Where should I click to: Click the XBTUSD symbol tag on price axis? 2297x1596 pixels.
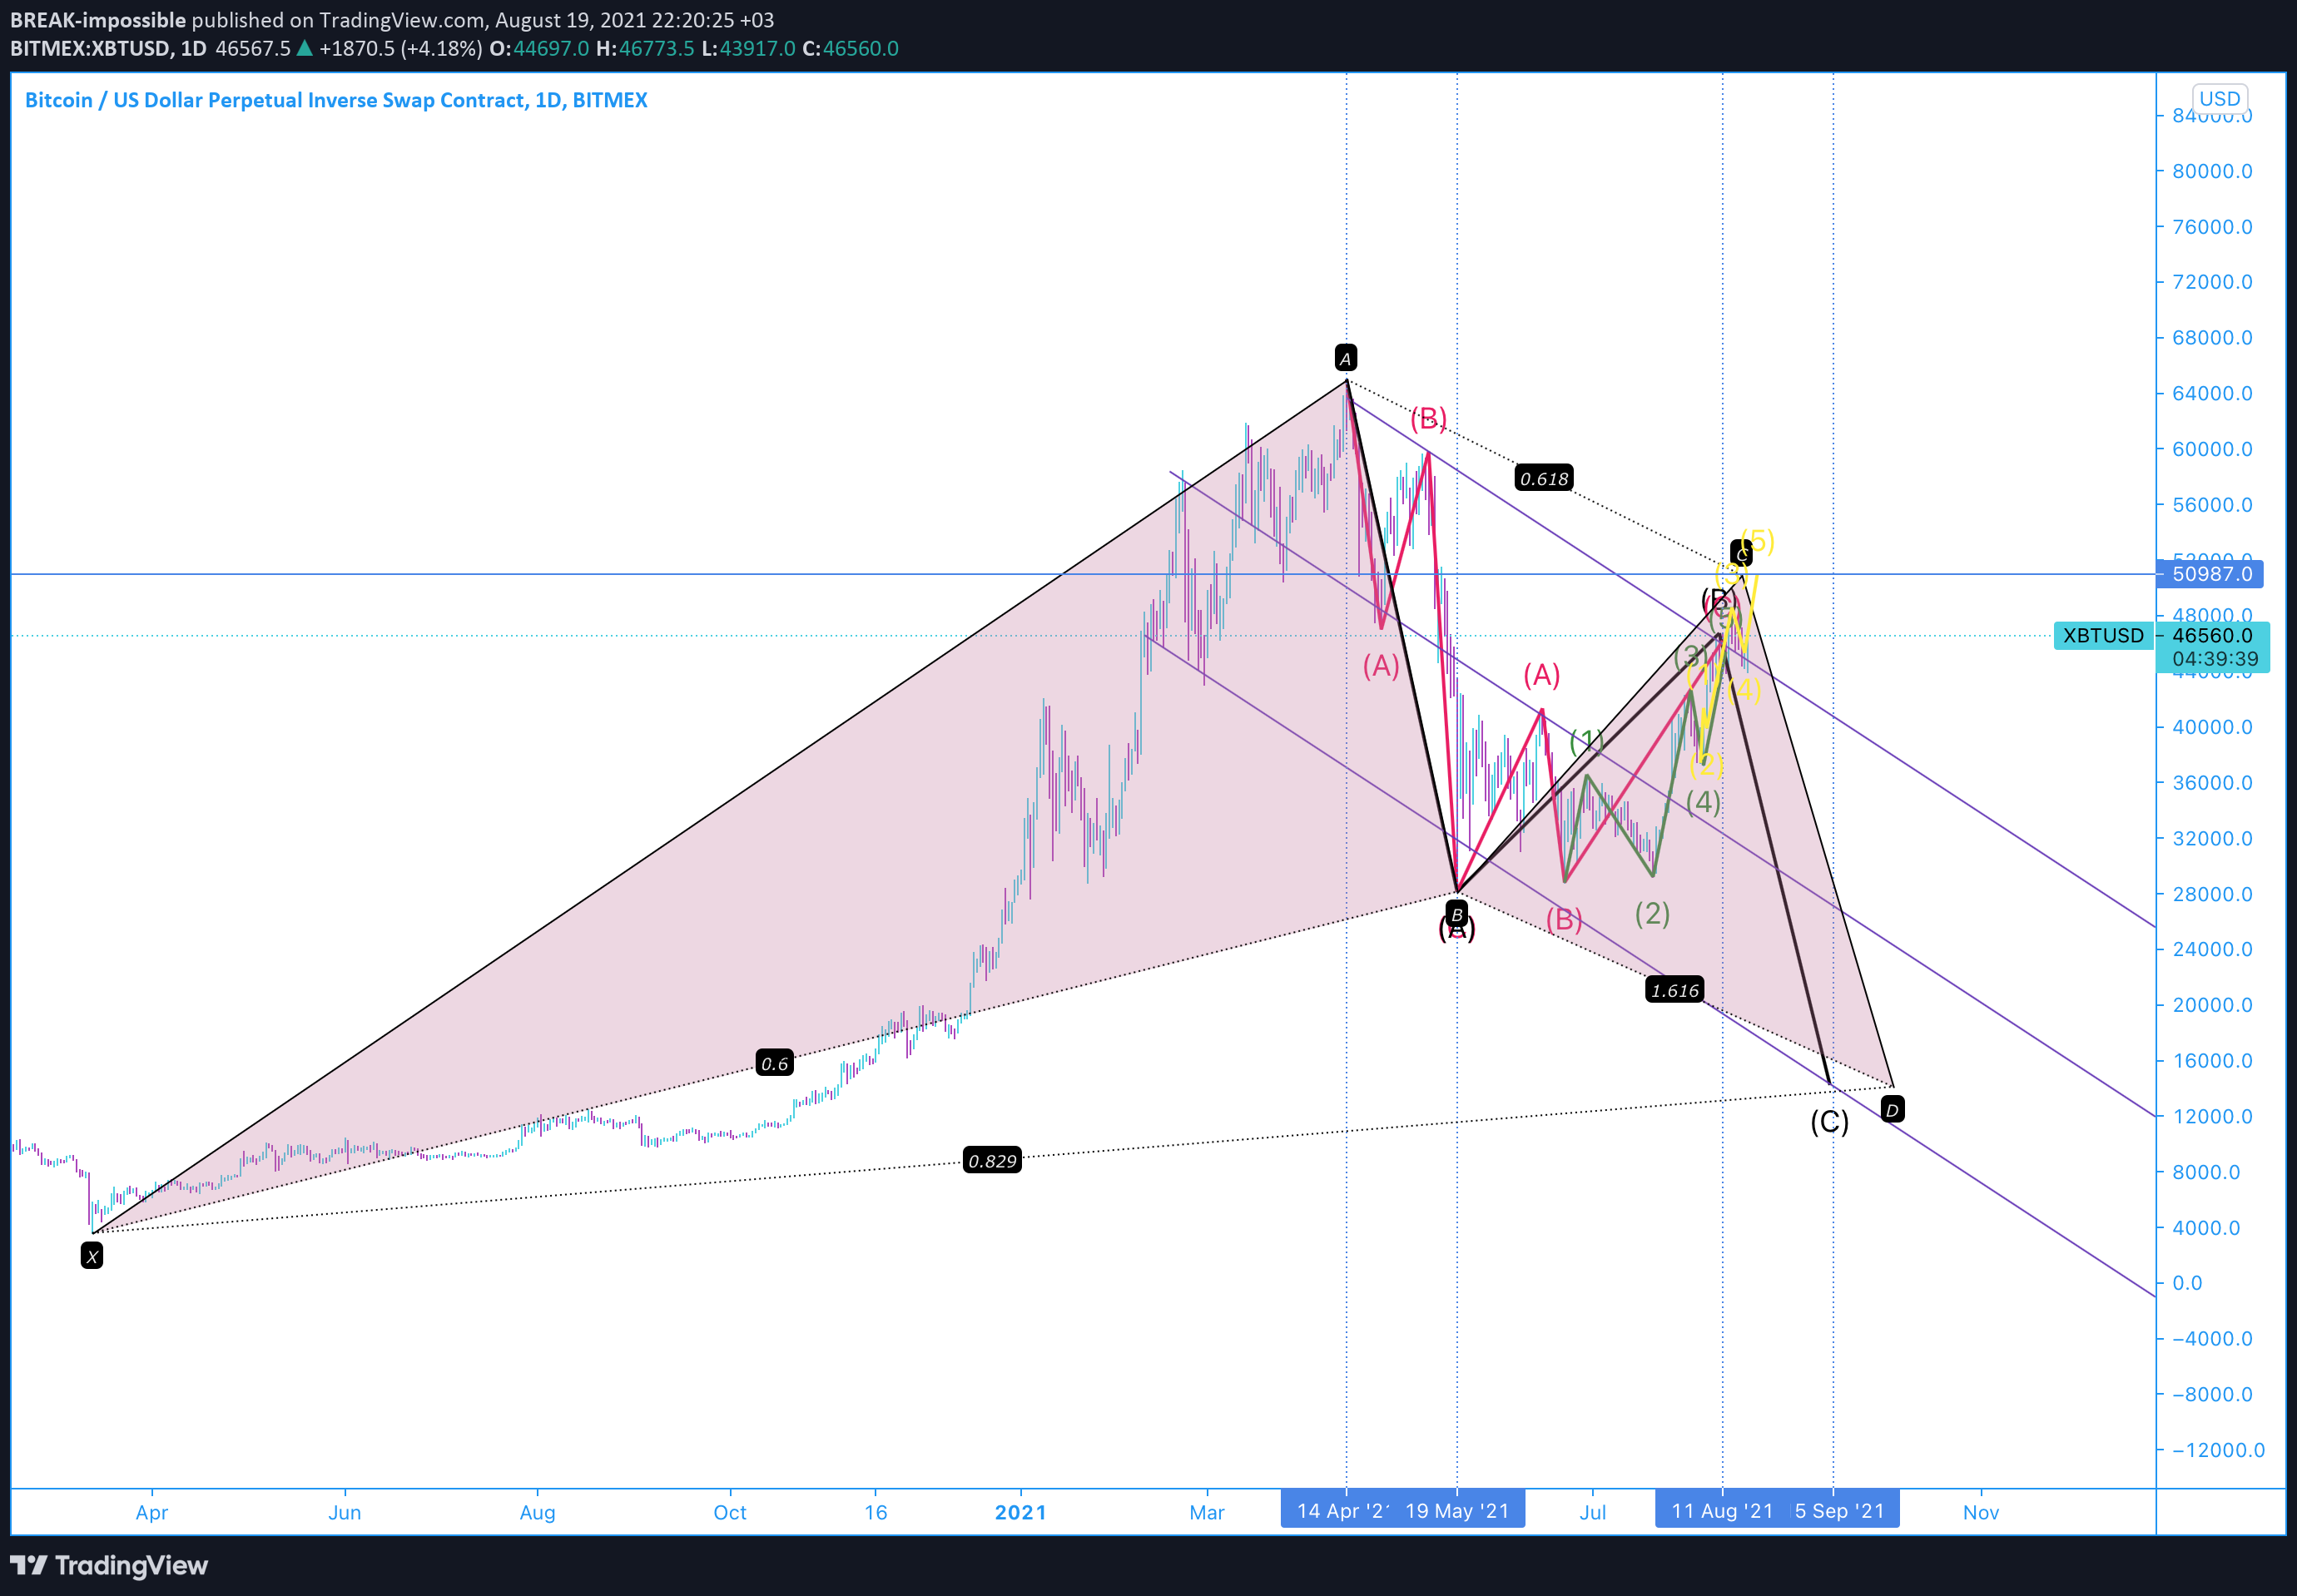tap(2103, 635)
